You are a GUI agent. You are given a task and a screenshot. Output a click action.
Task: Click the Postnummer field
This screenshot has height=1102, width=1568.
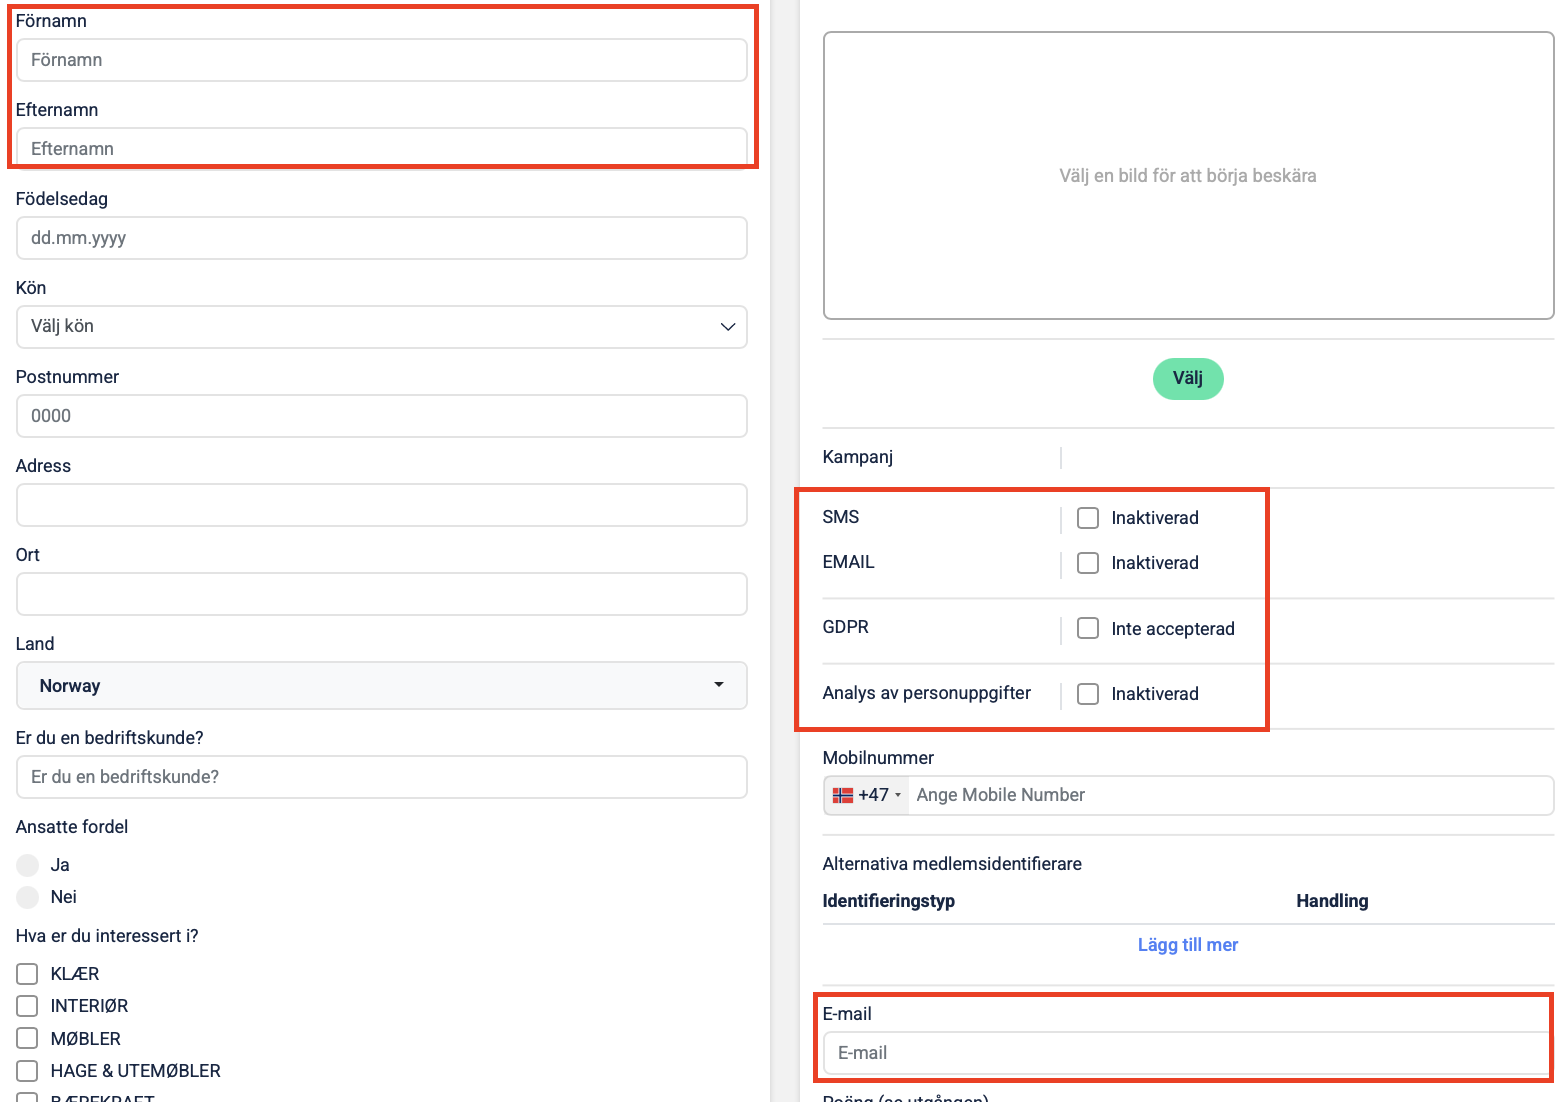coord(381,416)
